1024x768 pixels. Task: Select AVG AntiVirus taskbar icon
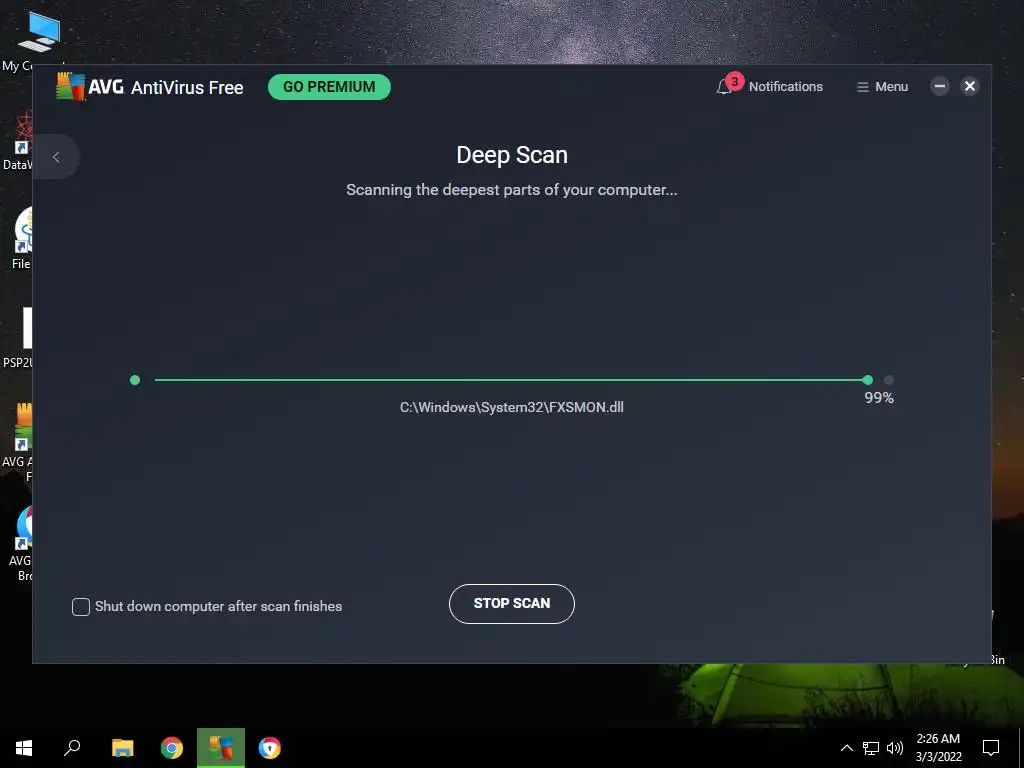tap(221, 748)
